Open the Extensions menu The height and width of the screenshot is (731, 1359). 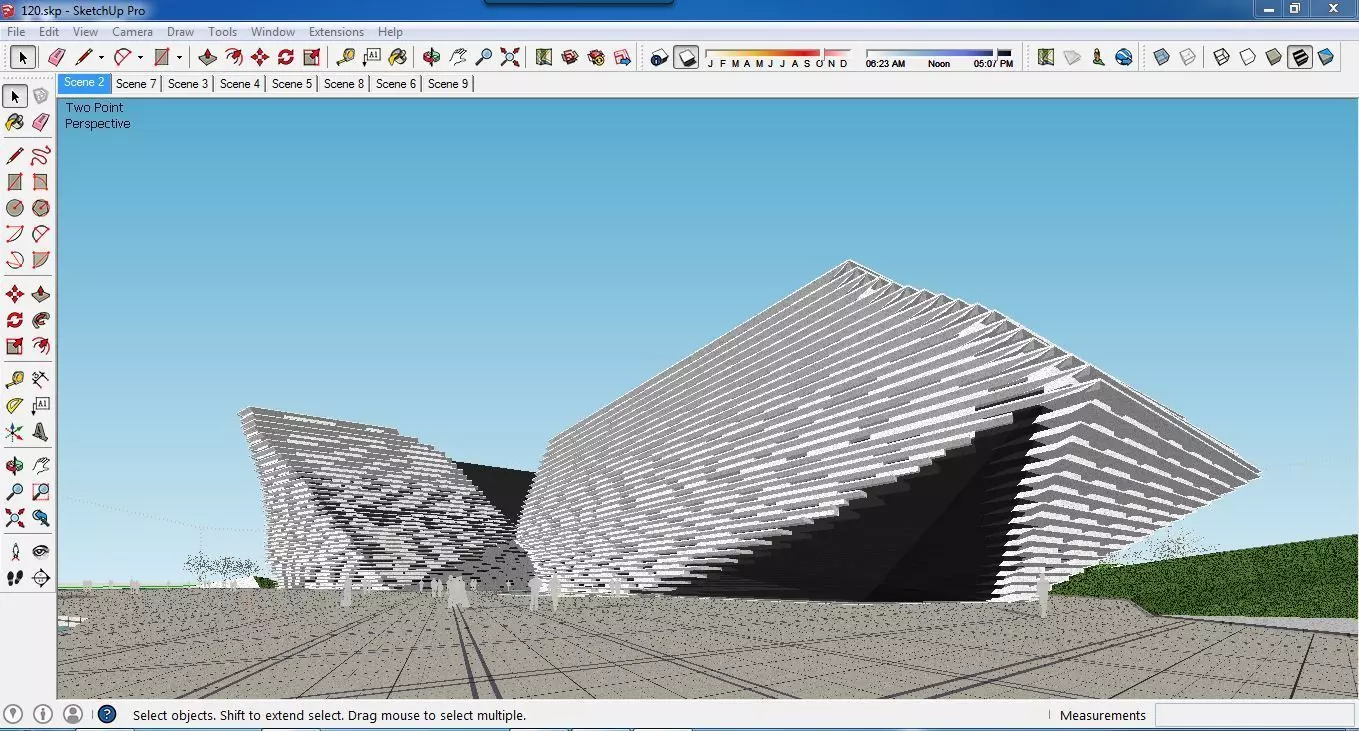[x=336, y=32]
